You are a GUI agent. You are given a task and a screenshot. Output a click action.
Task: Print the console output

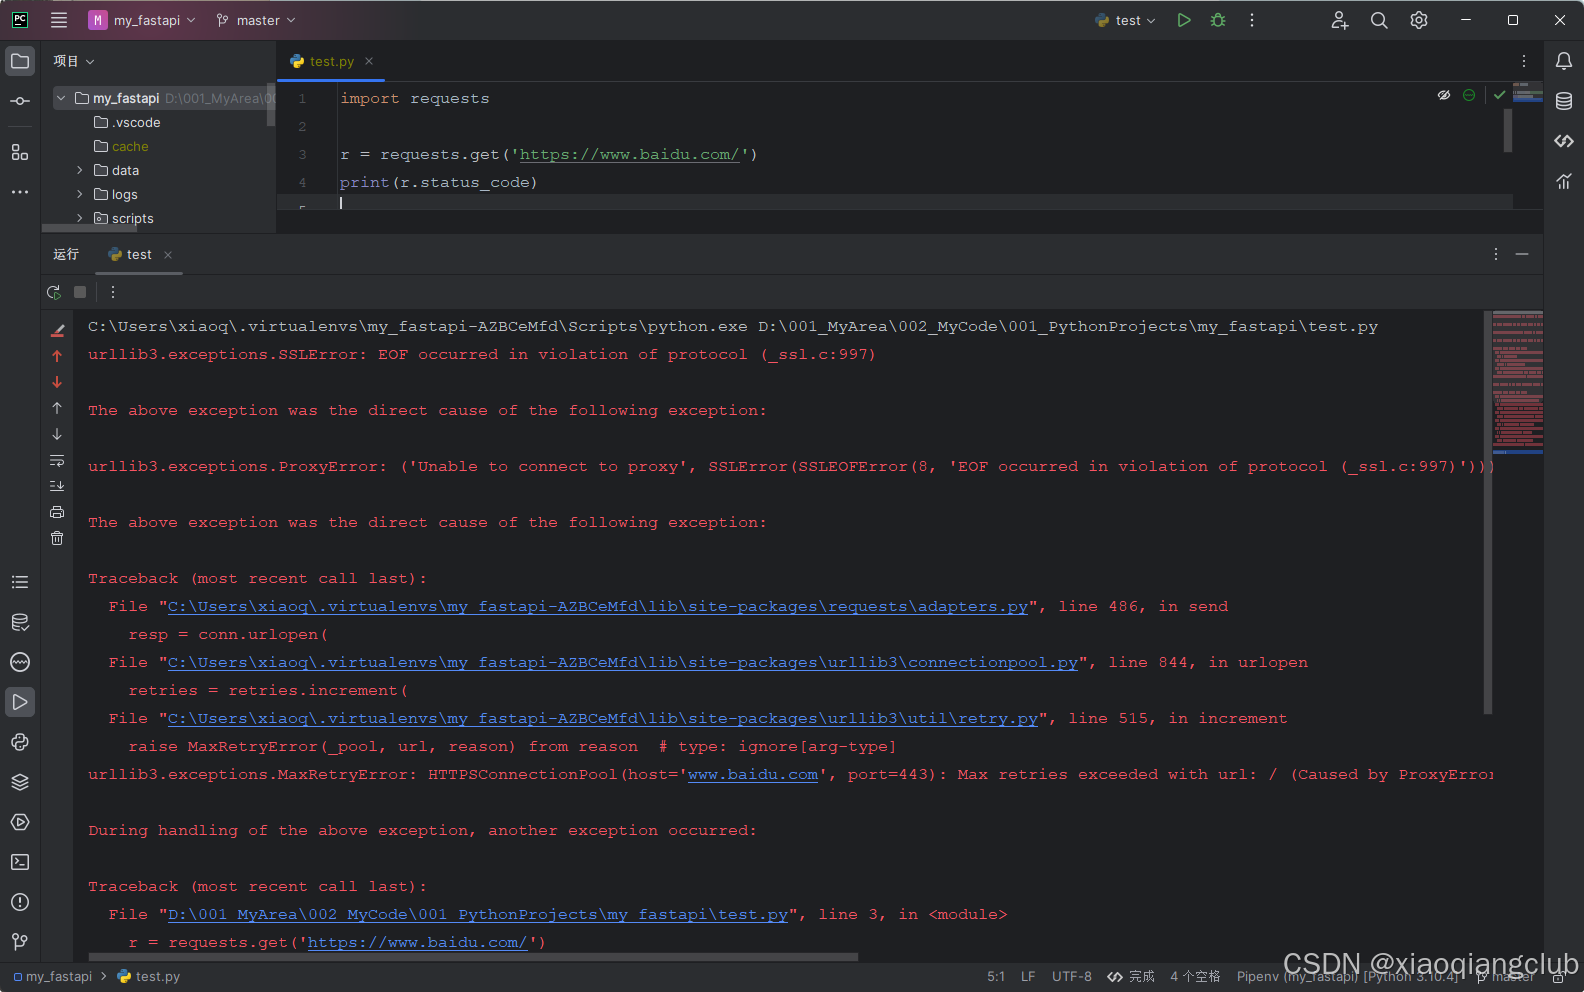(x=57, y=512)
